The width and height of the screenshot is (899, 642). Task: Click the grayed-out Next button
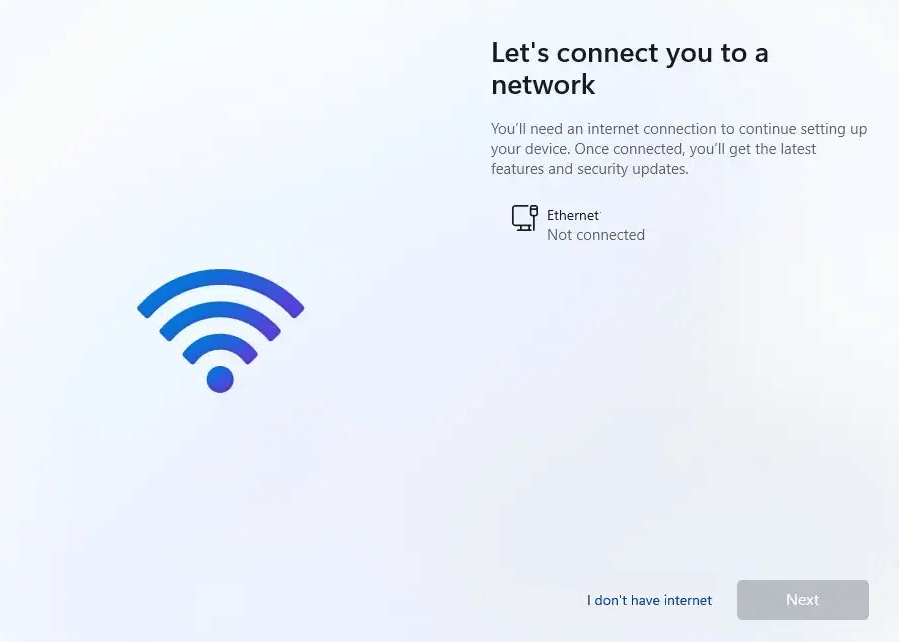coord(803,600)
